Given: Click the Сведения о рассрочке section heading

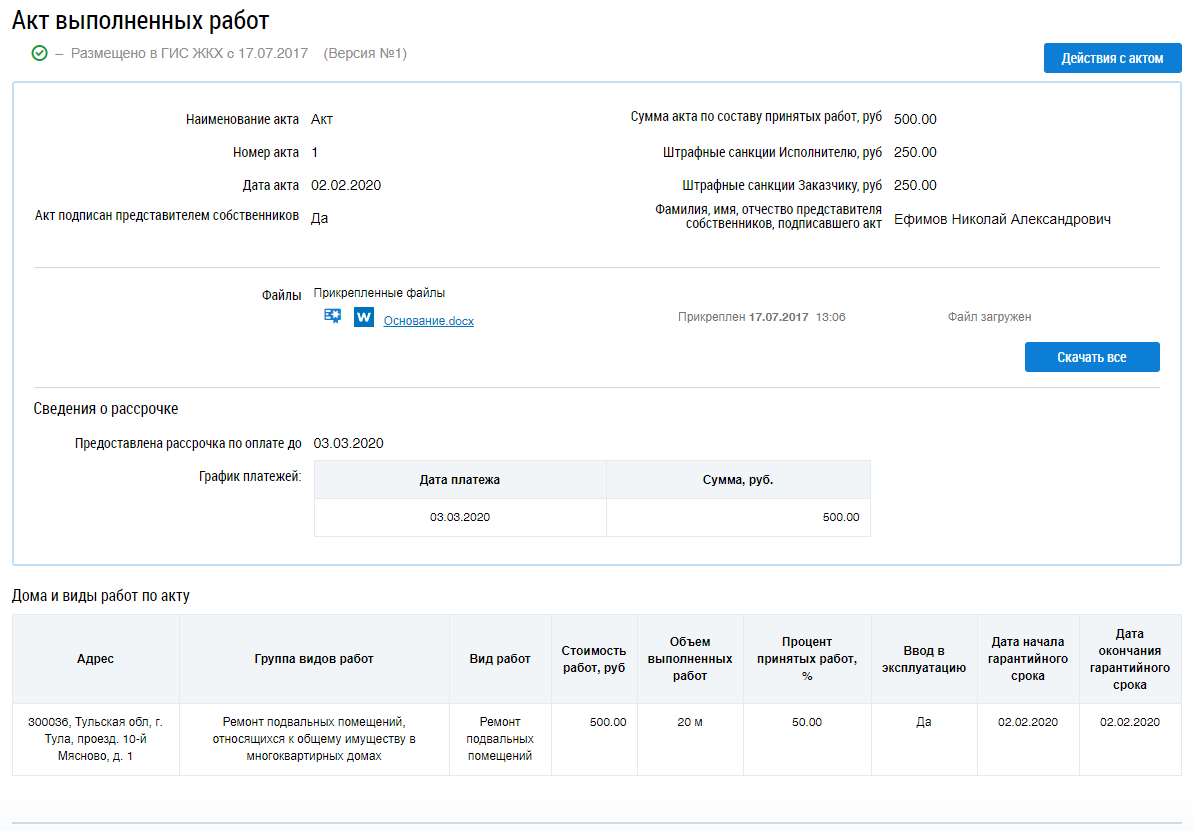Looking at the screenshot, I should tap(106, 409).
